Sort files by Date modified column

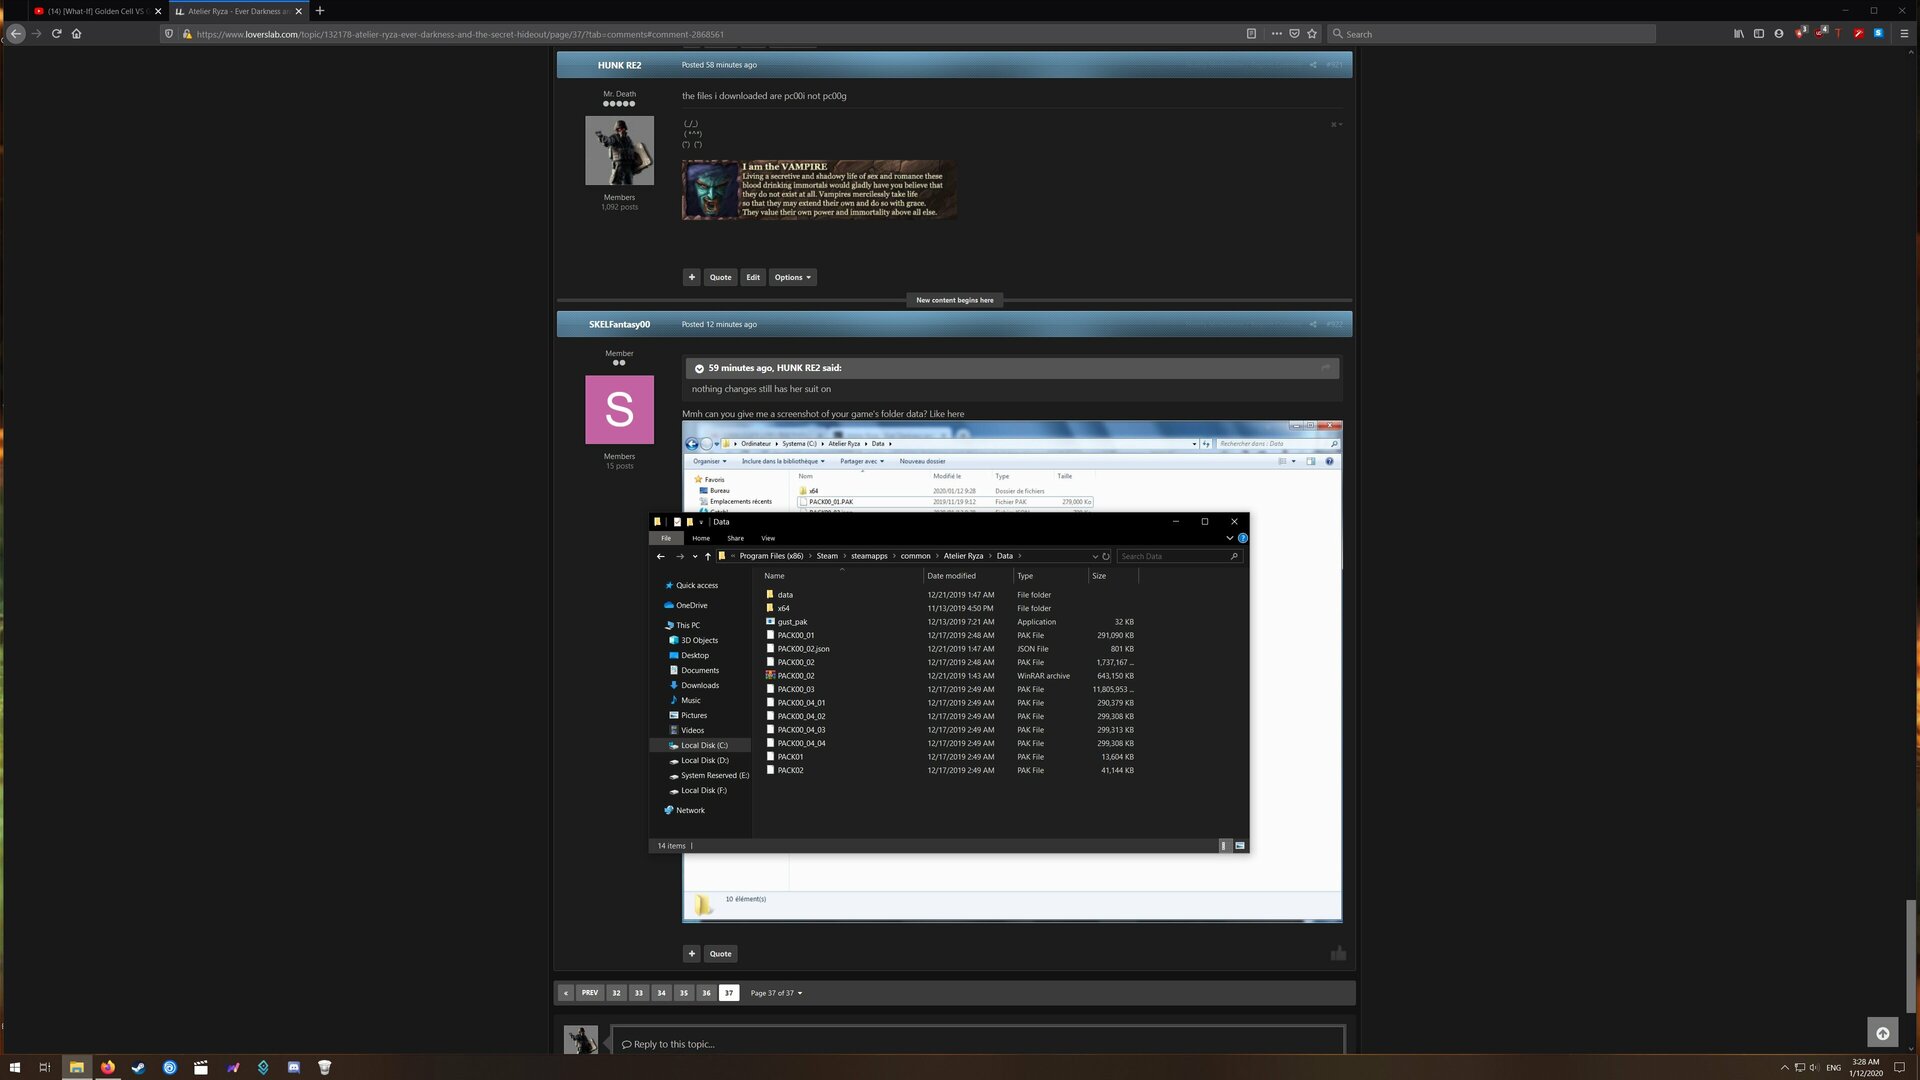(951, 576)
